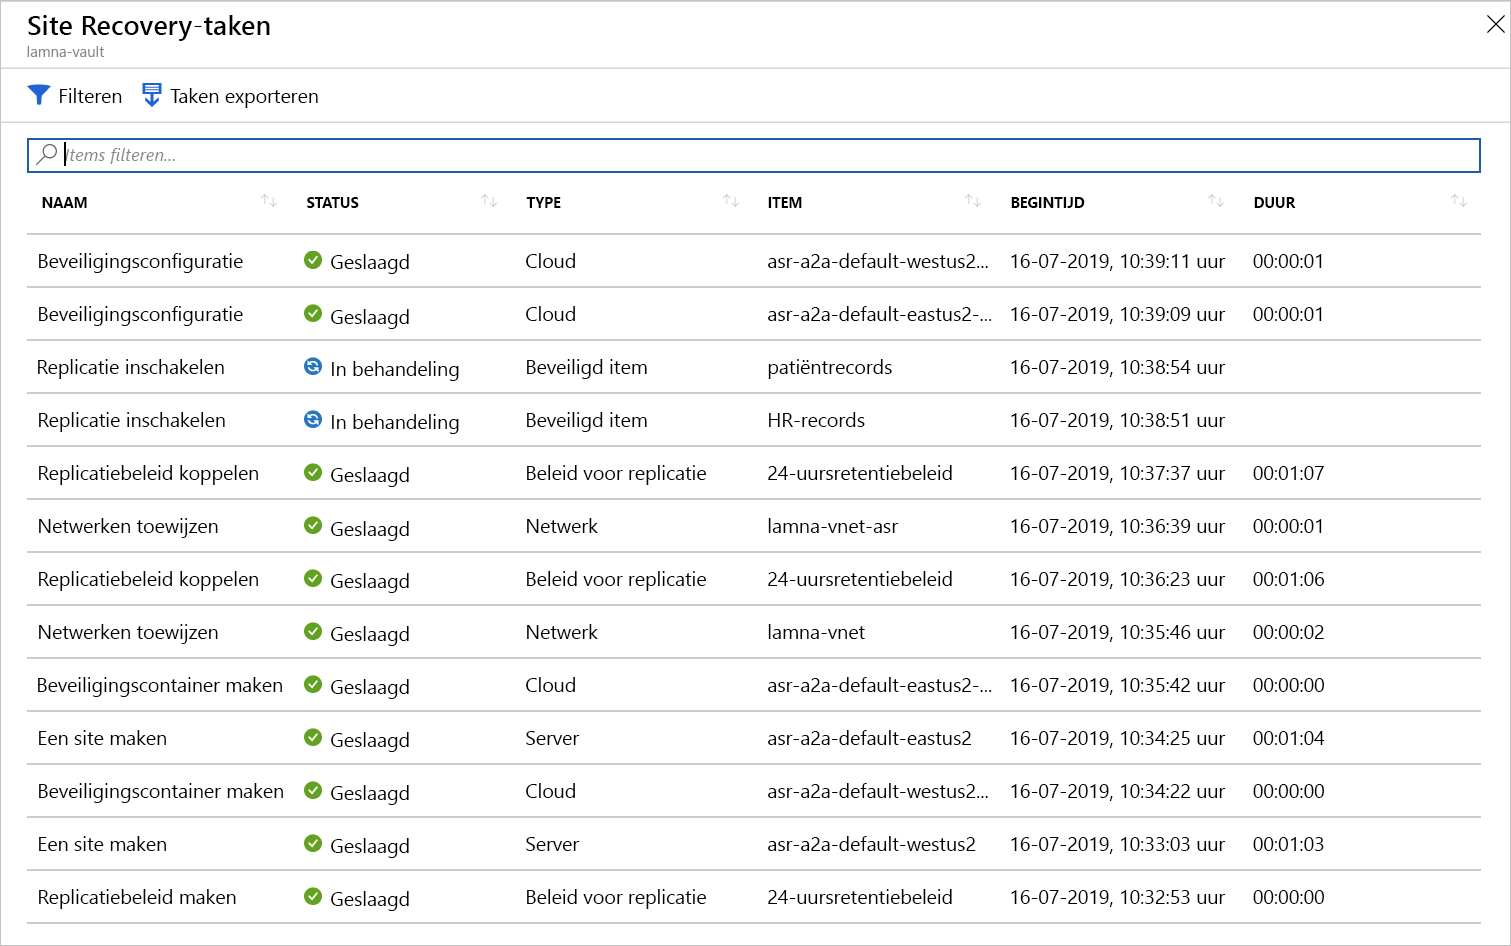Click success icon for 10:37:37 Replicatiebeleid koppelen
Image resolution: width=1511 pixels, height=946 pixels.
tap(313, 472)
